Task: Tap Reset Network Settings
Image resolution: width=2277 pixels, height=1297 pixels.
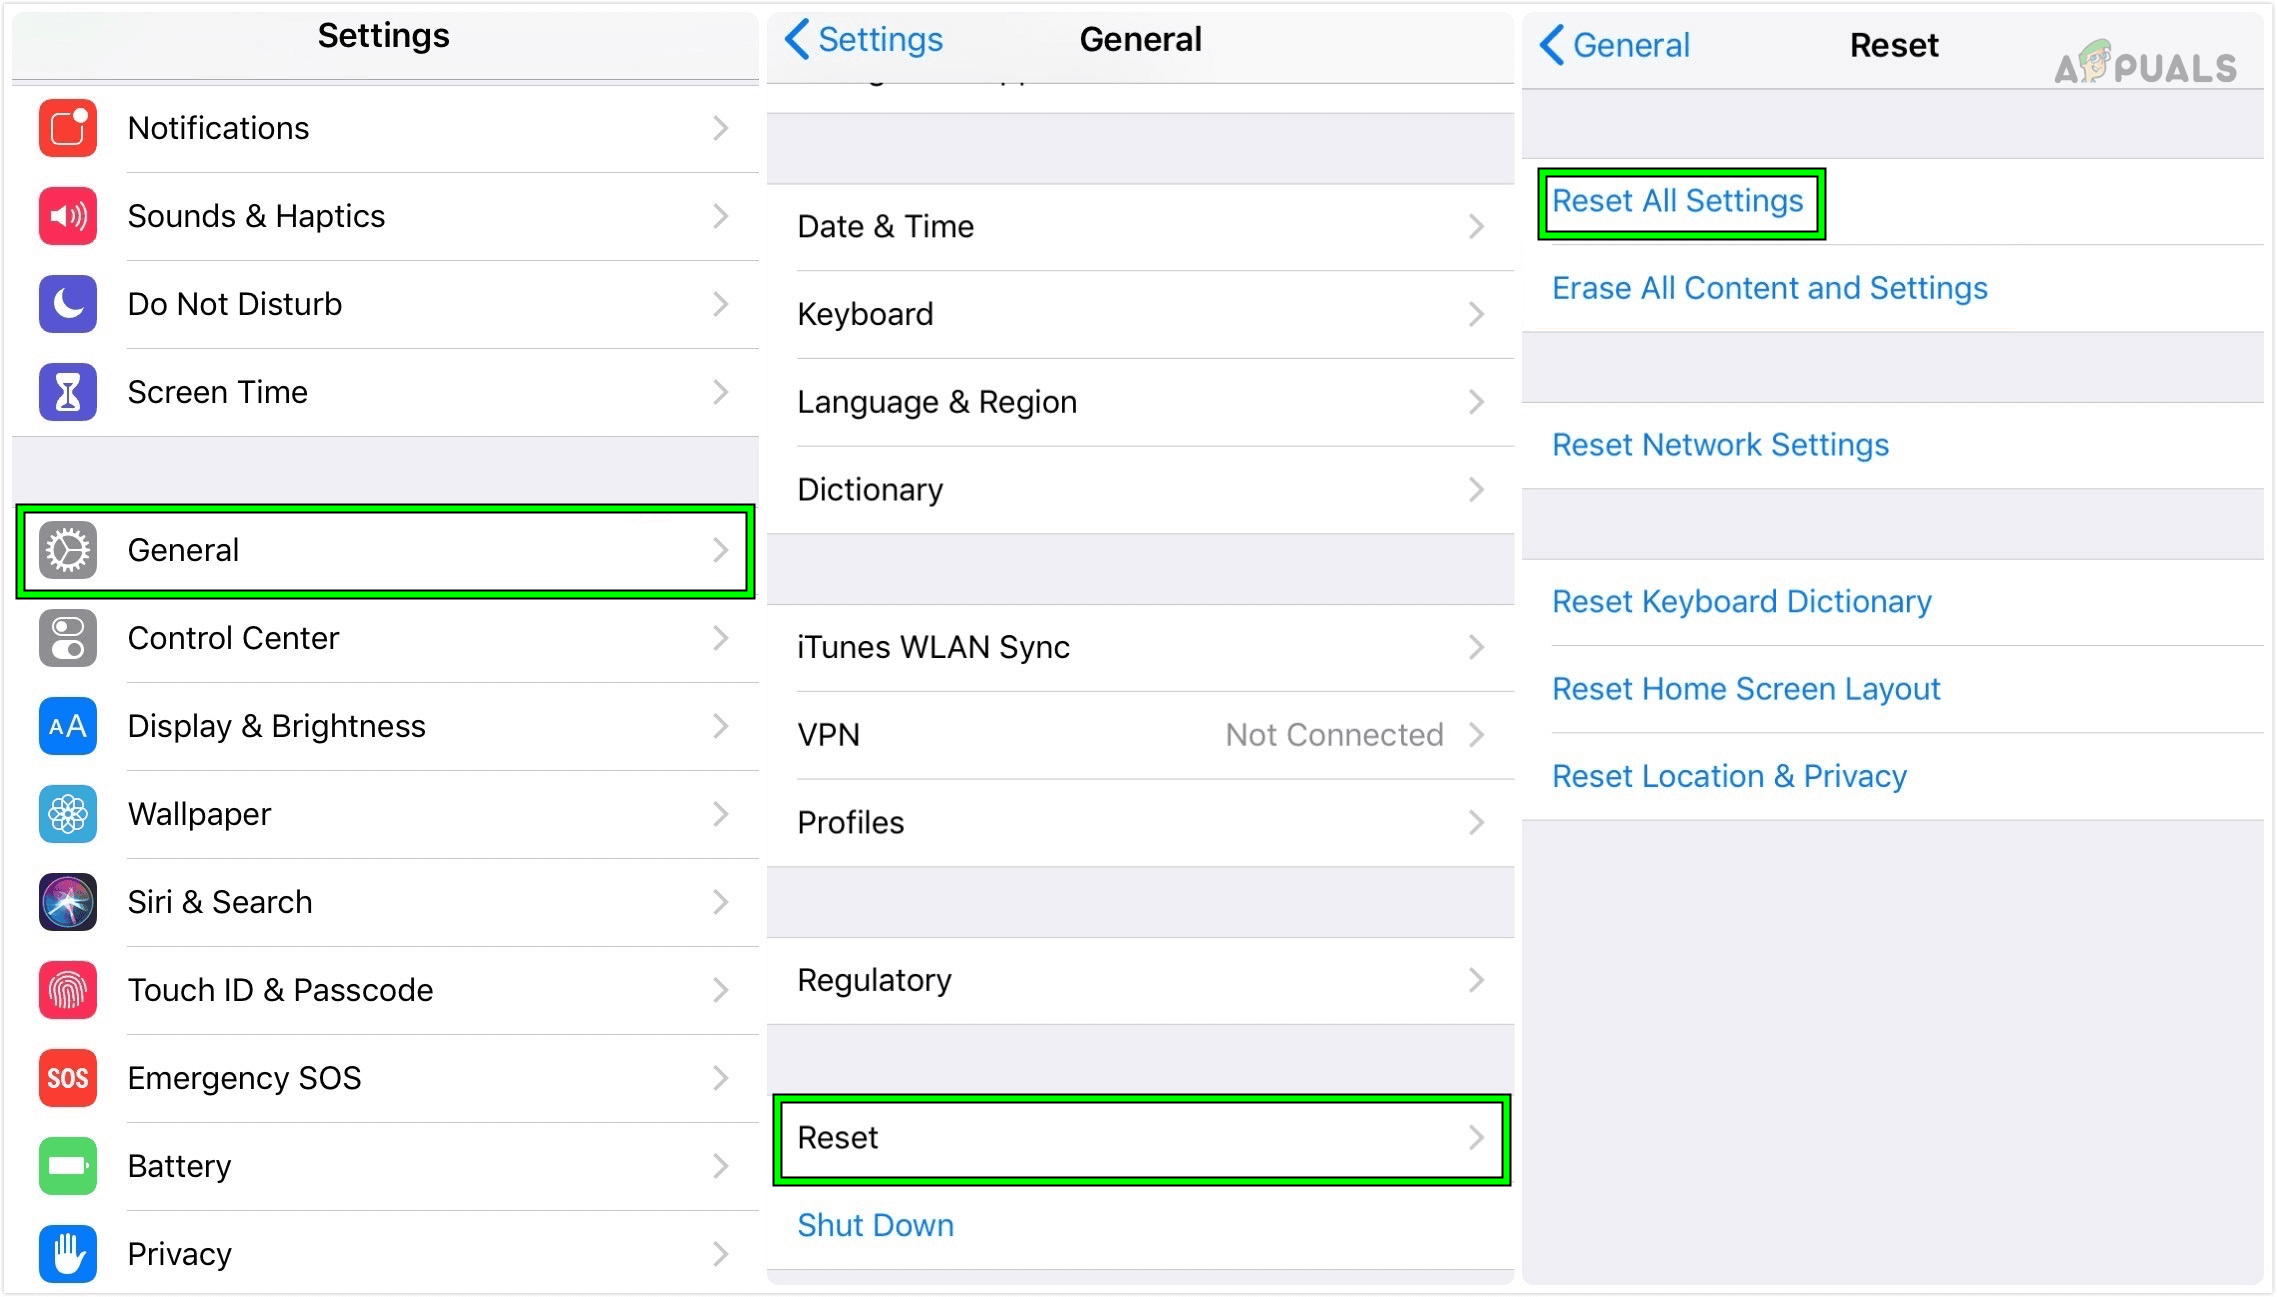Action: tap(1720, 444)
